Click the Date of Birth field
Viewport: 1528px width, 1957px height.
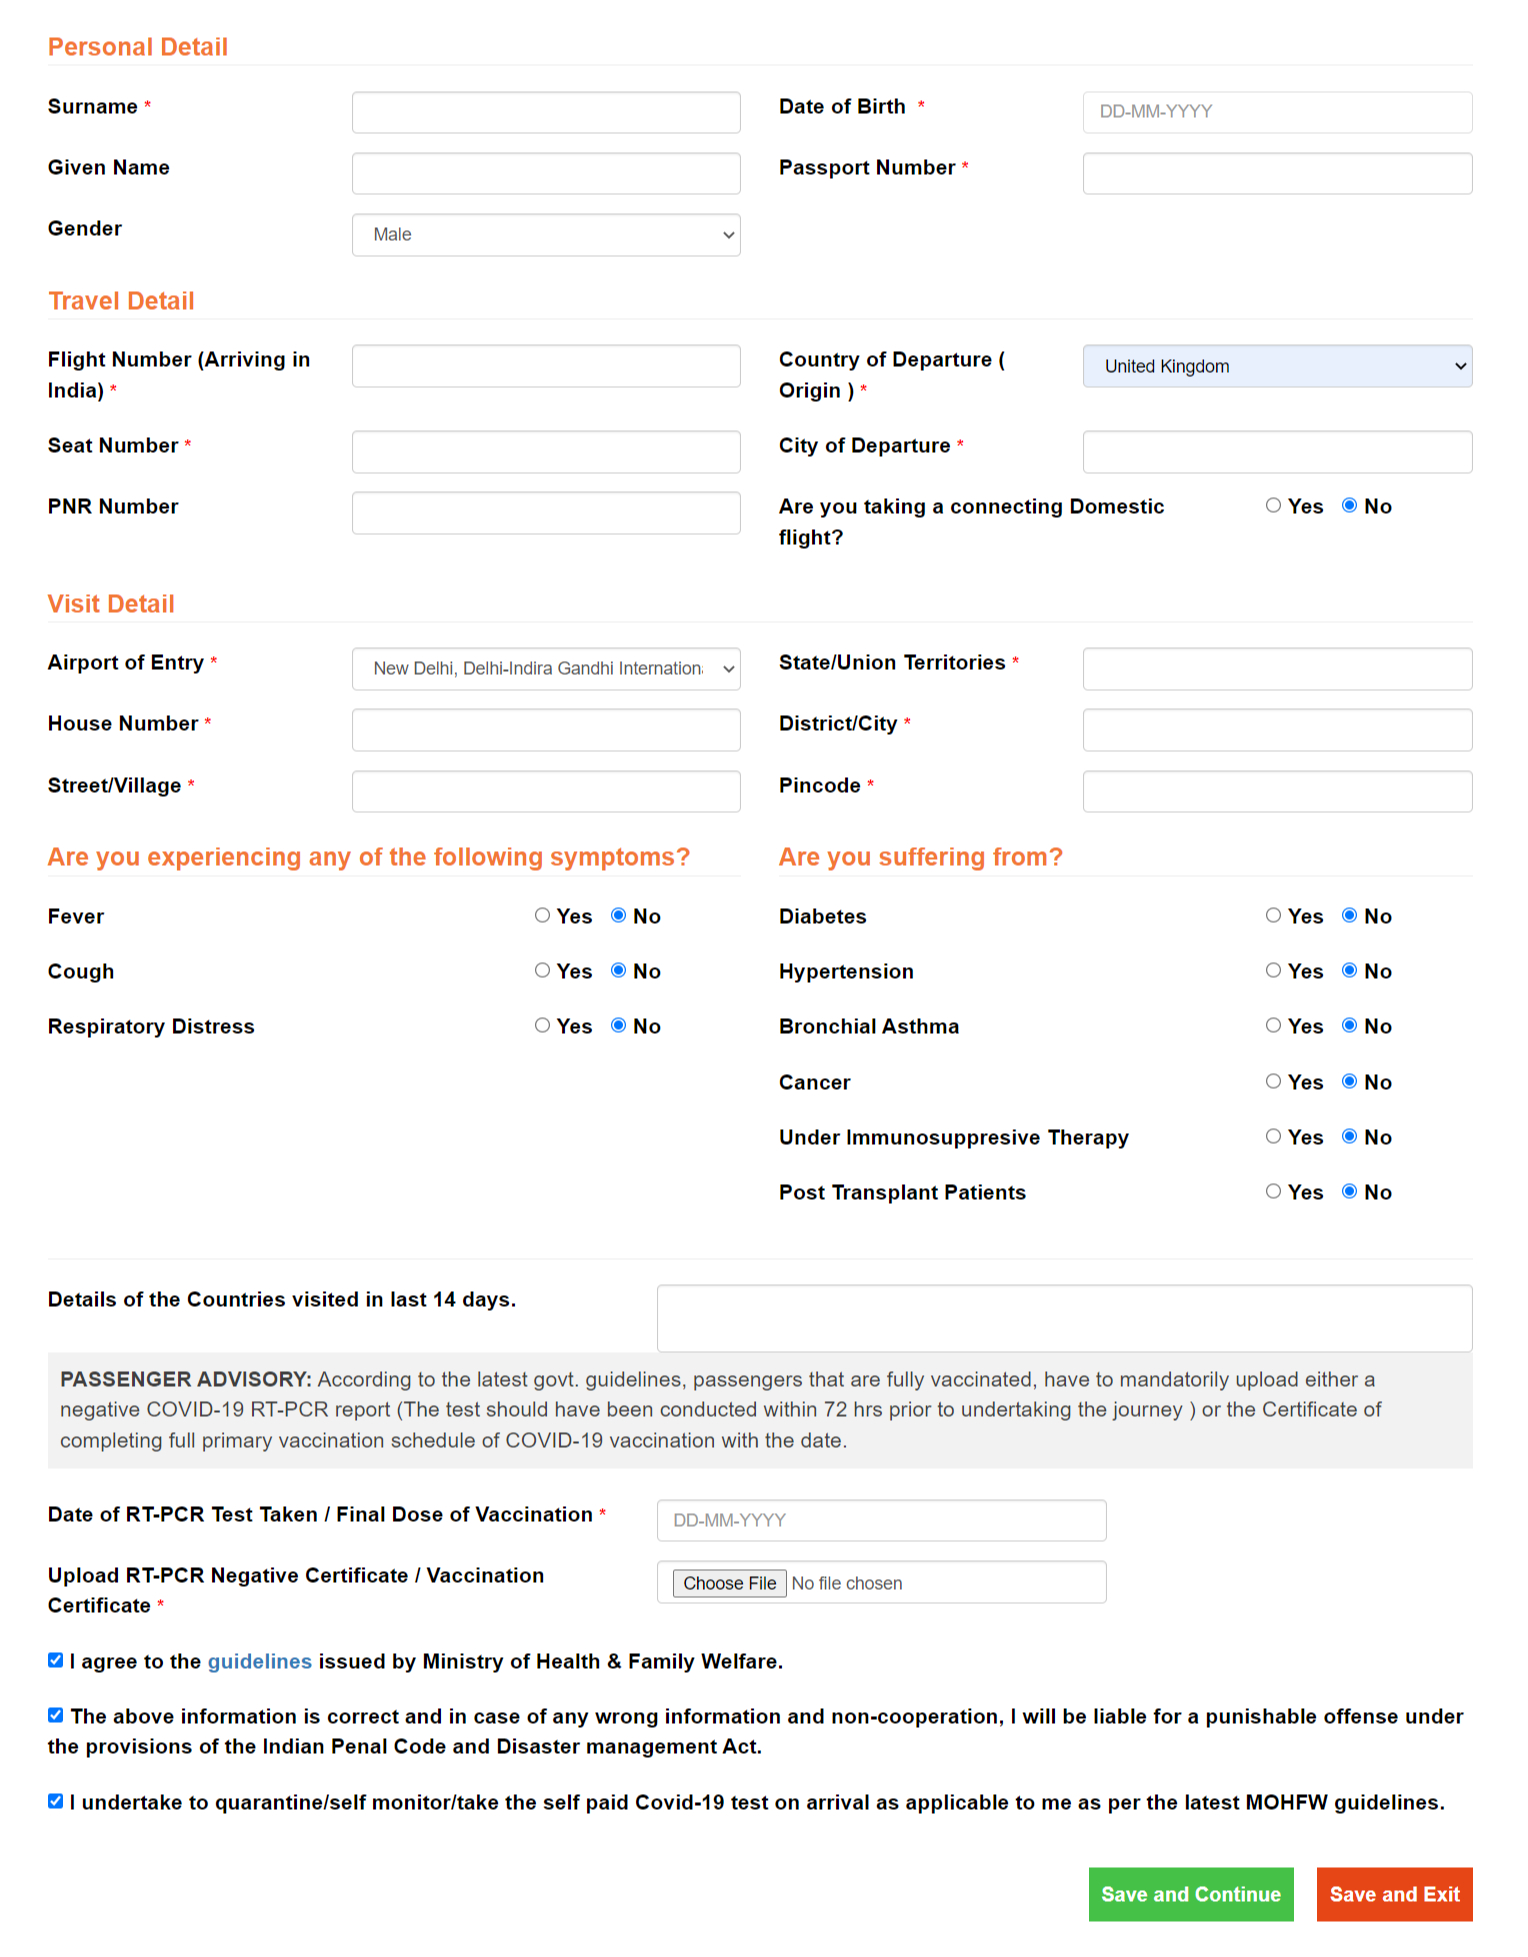point(1277,112)
